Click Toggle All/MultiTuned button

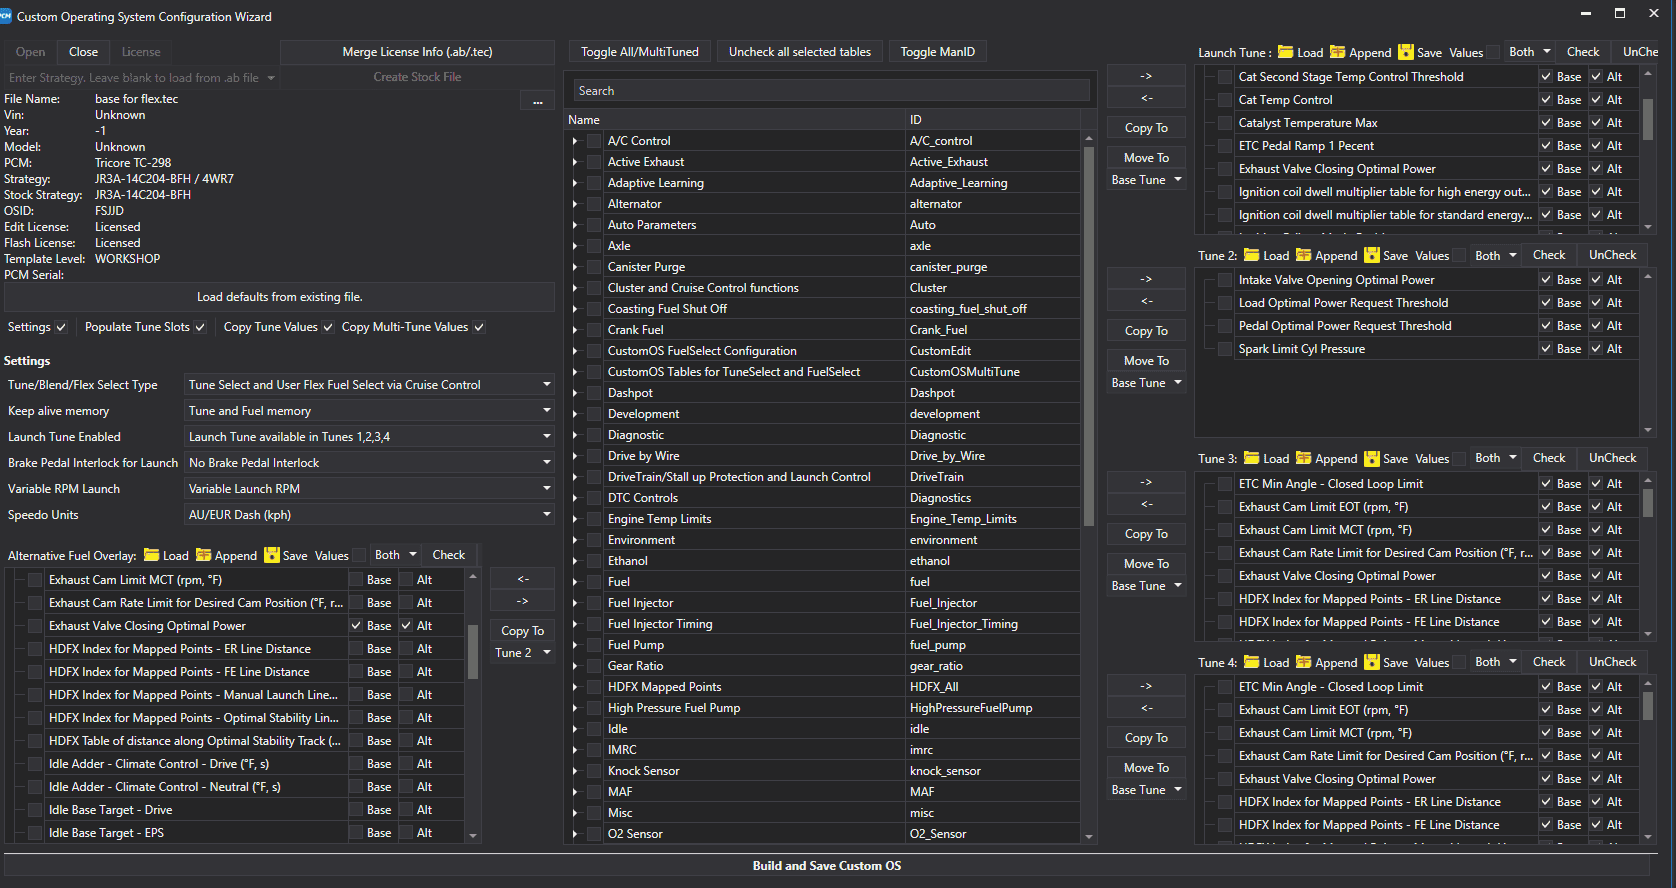coord(640,52)
